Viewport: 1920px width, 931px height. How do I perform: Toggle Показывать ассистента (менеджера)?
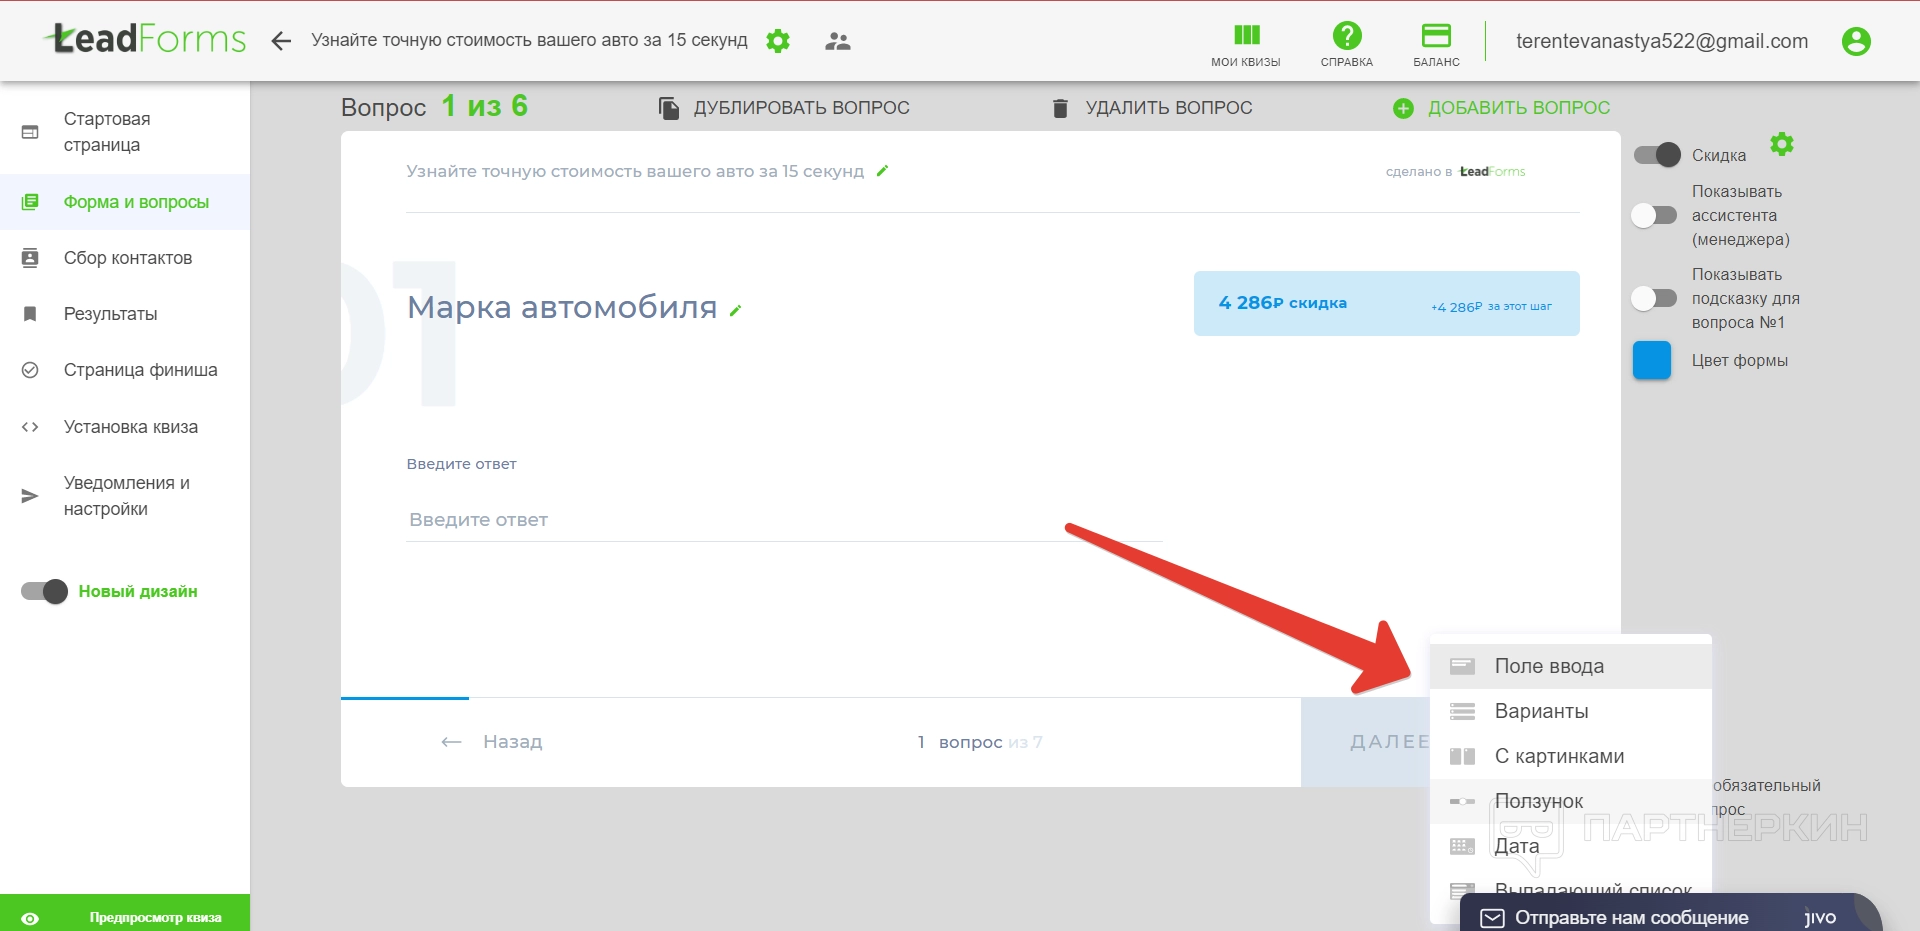tap(1654, 215)
